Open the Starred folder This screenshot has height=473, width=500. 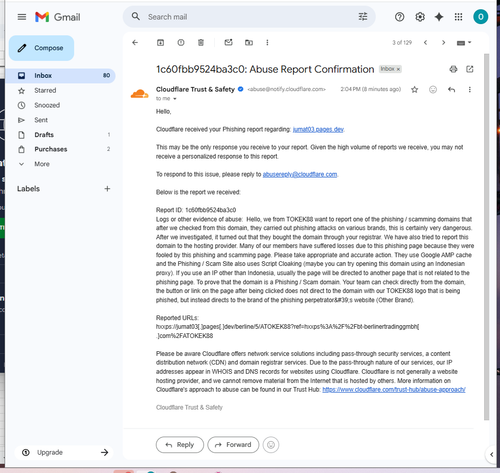(x=45, y=90)
